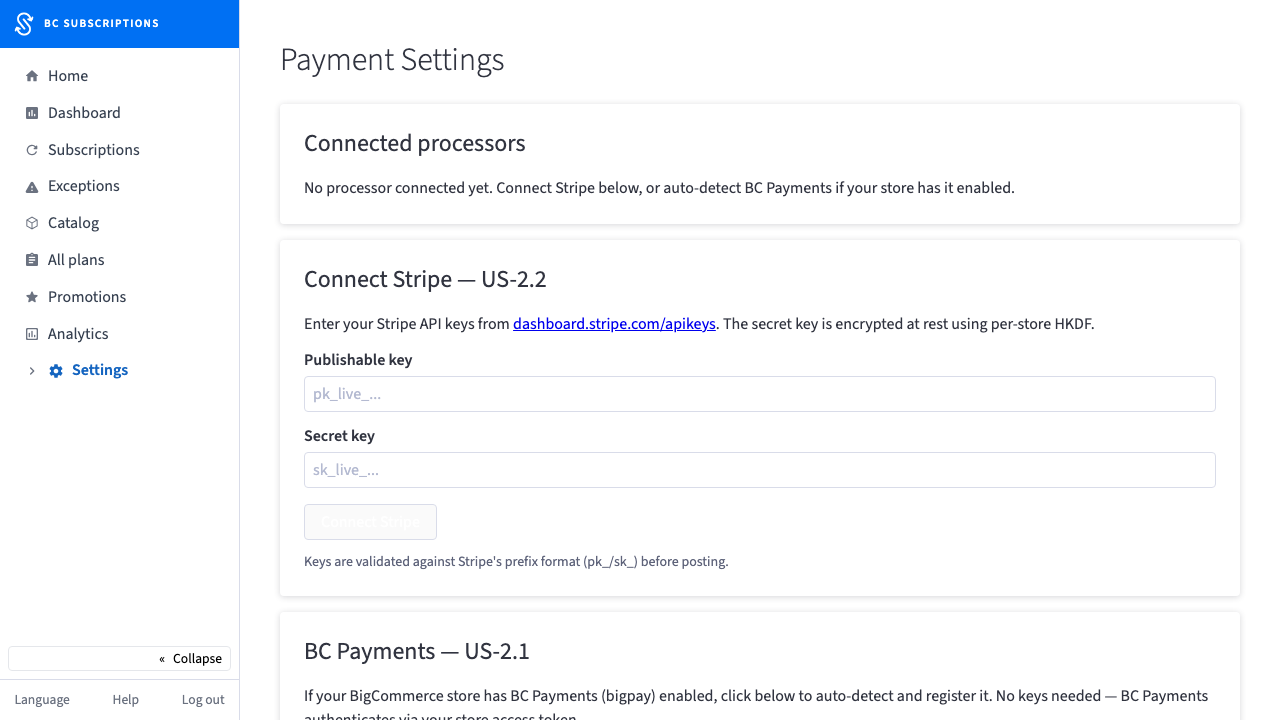This screenshot has width=1280, height=720.
Task: Click the Connect Stripe button
Action: click(370, 522)
